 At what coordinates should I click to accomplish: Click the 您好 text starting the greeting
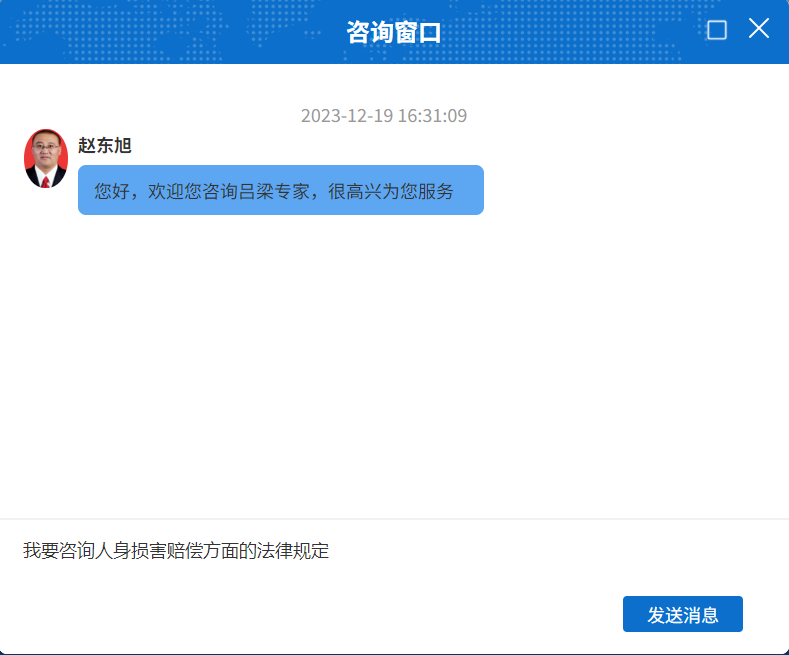pyautogui.click(x=112, y=191)
